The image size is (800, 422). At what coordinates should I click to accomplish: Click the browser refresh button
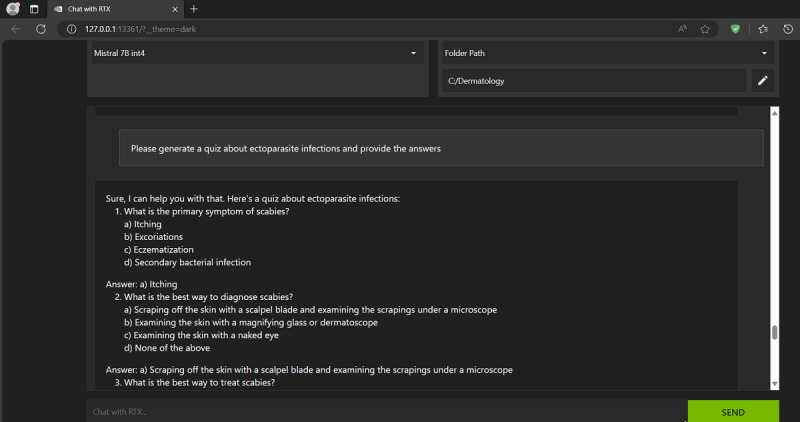(x=41, y=29)
